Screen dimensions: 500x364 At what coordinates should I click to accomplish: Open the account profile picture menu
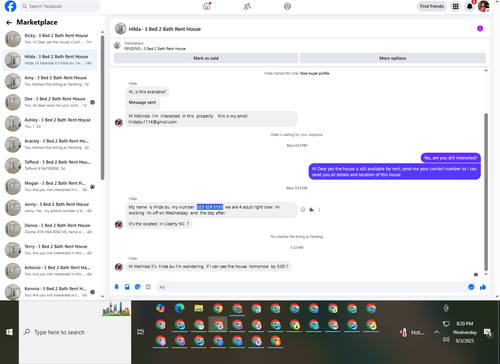pyautogui.click(x=483, y=6)
